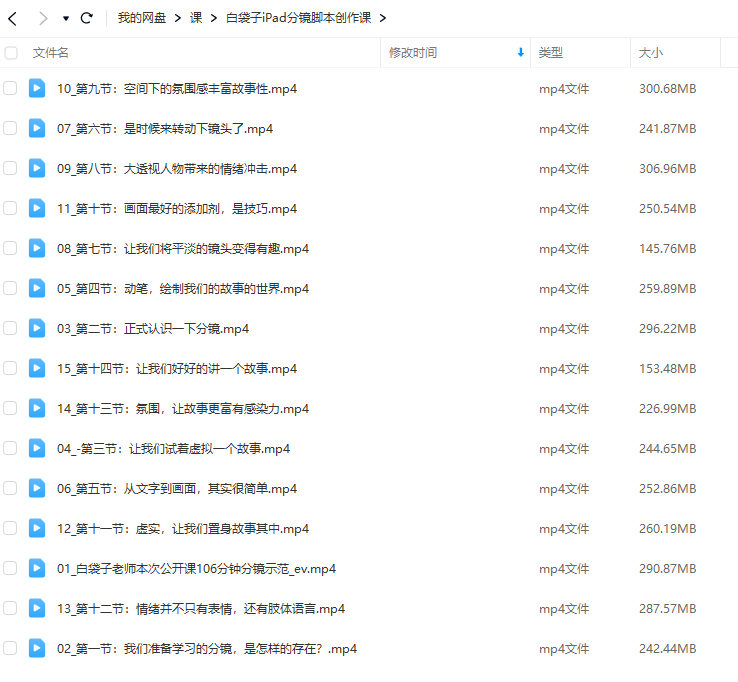Go to 我的网盘 in breadcrumb
This screenshot has width=738, height=682.
pos(140,18)
